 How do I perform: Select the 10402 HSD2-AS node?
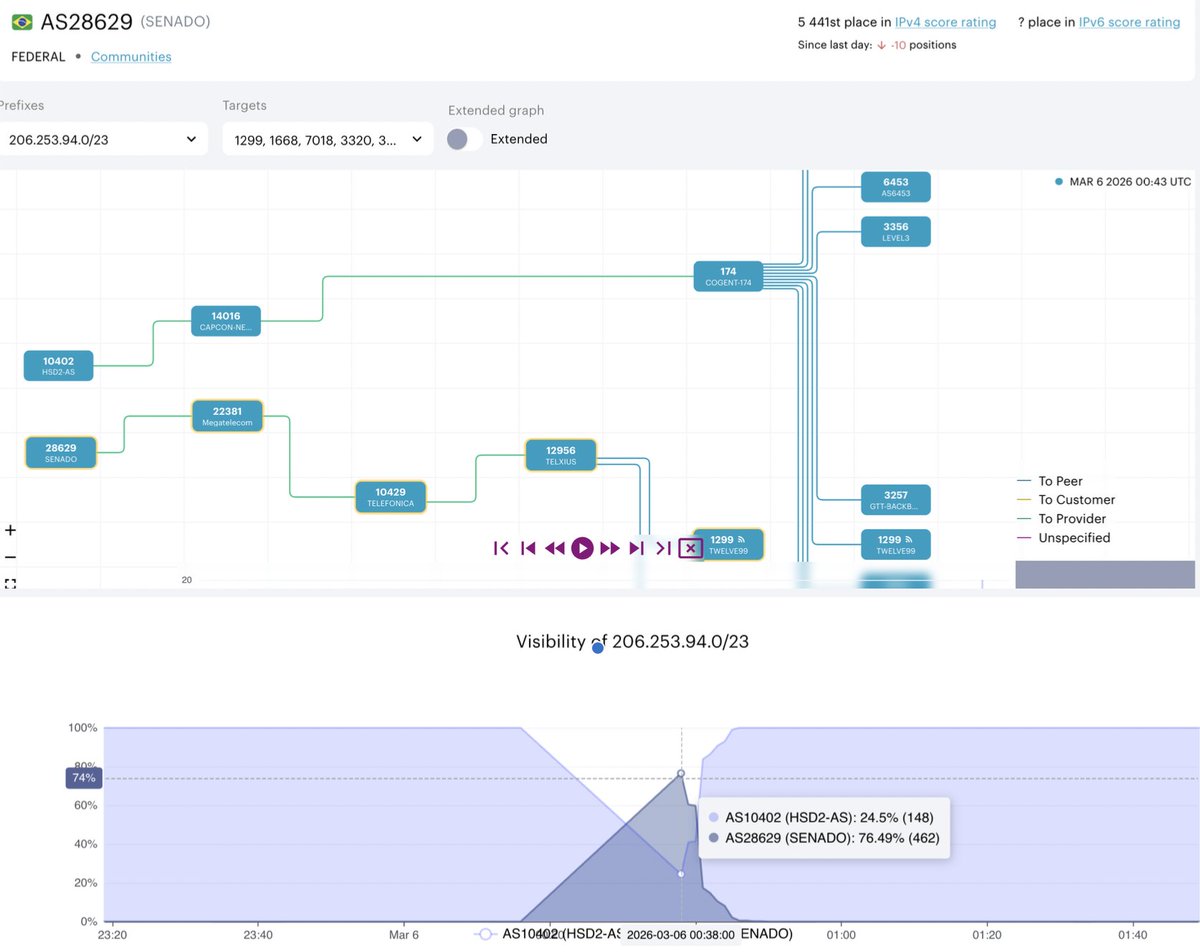point(58,366)
